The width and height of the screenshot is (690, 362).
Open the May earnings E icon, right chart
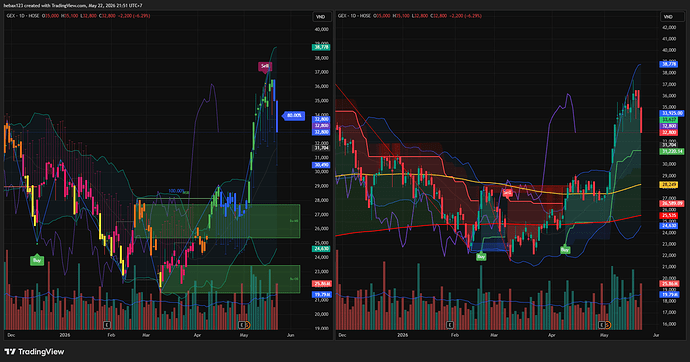602,325
